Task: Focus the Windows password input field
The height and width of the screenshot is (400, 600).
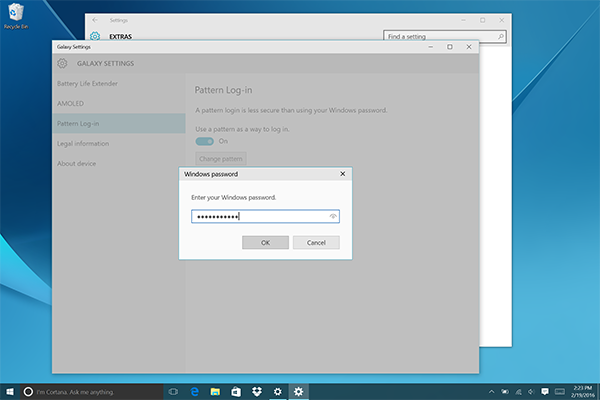Action: click(x=265, y=216)
